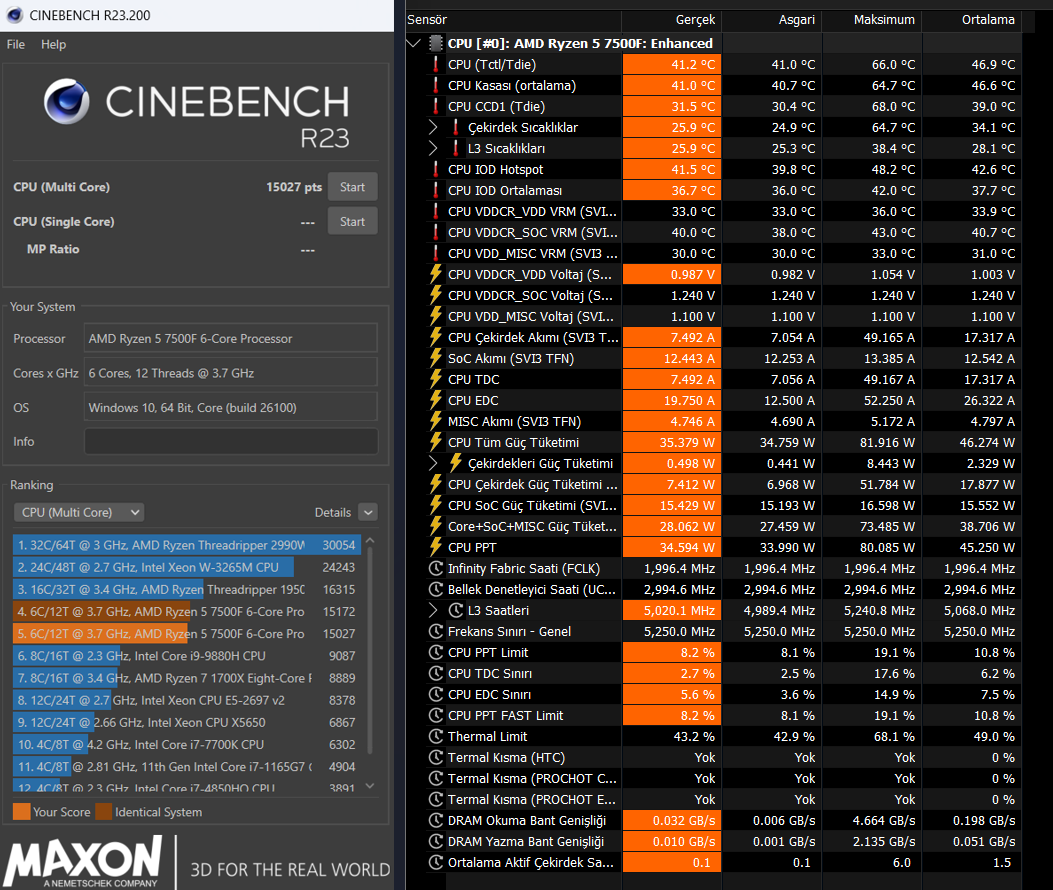Click thermometer icon for CPU IOD Ortalaması
The width and height of the screenshot is (1053, 890).
[436, 190]
